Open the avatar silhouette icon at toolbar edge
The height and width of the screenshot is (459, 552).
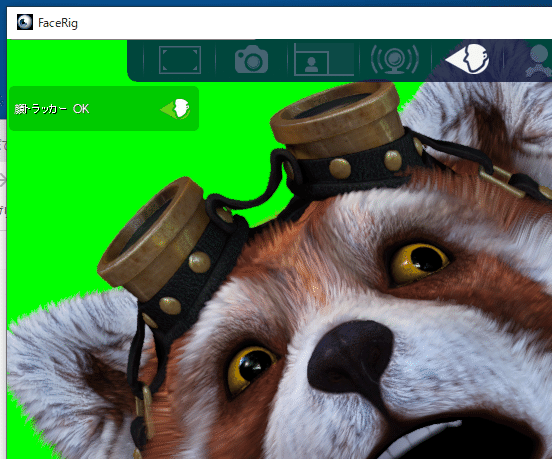tap(539, 60)
